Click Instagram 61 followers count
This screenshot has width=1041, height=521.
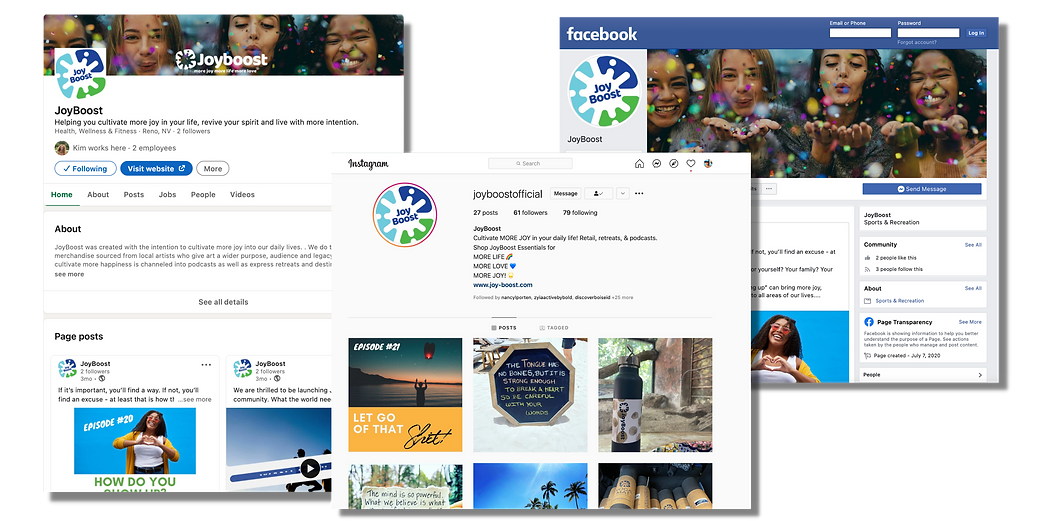[530, 212]
